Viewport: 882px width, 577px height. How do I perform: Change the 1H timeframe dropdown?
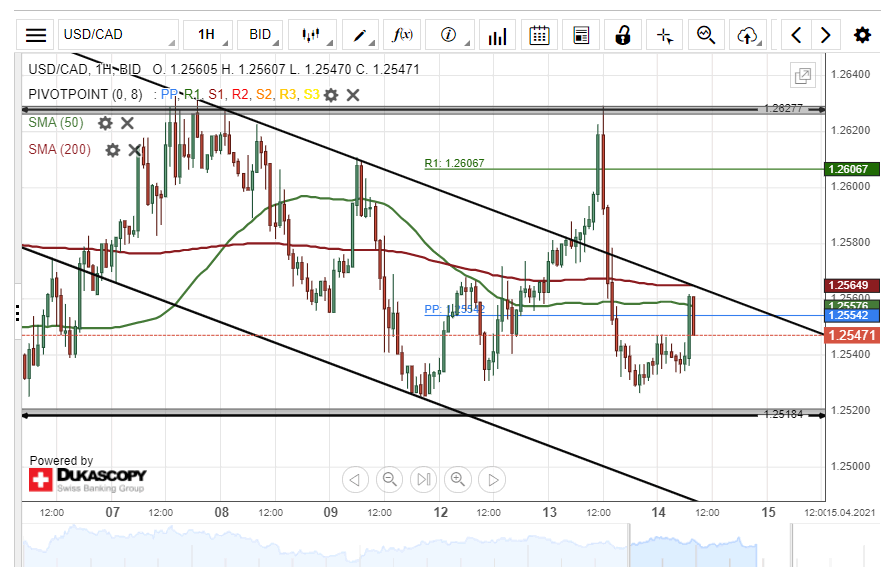(x=208, y=35)
